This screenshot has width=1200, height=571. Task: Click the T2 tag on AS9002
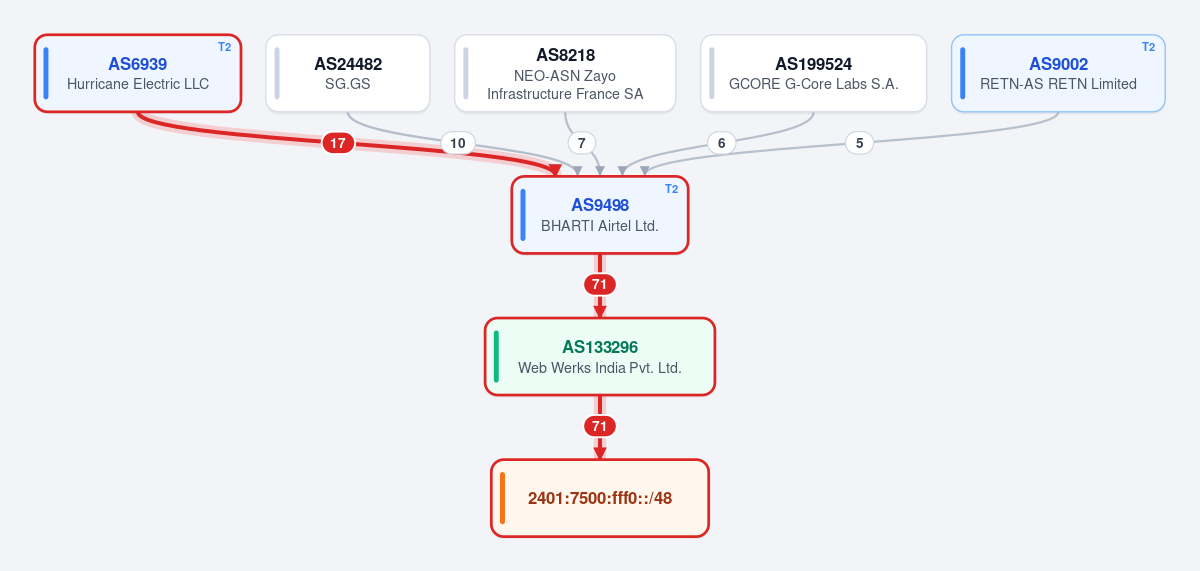click(x=1148, y=47)
